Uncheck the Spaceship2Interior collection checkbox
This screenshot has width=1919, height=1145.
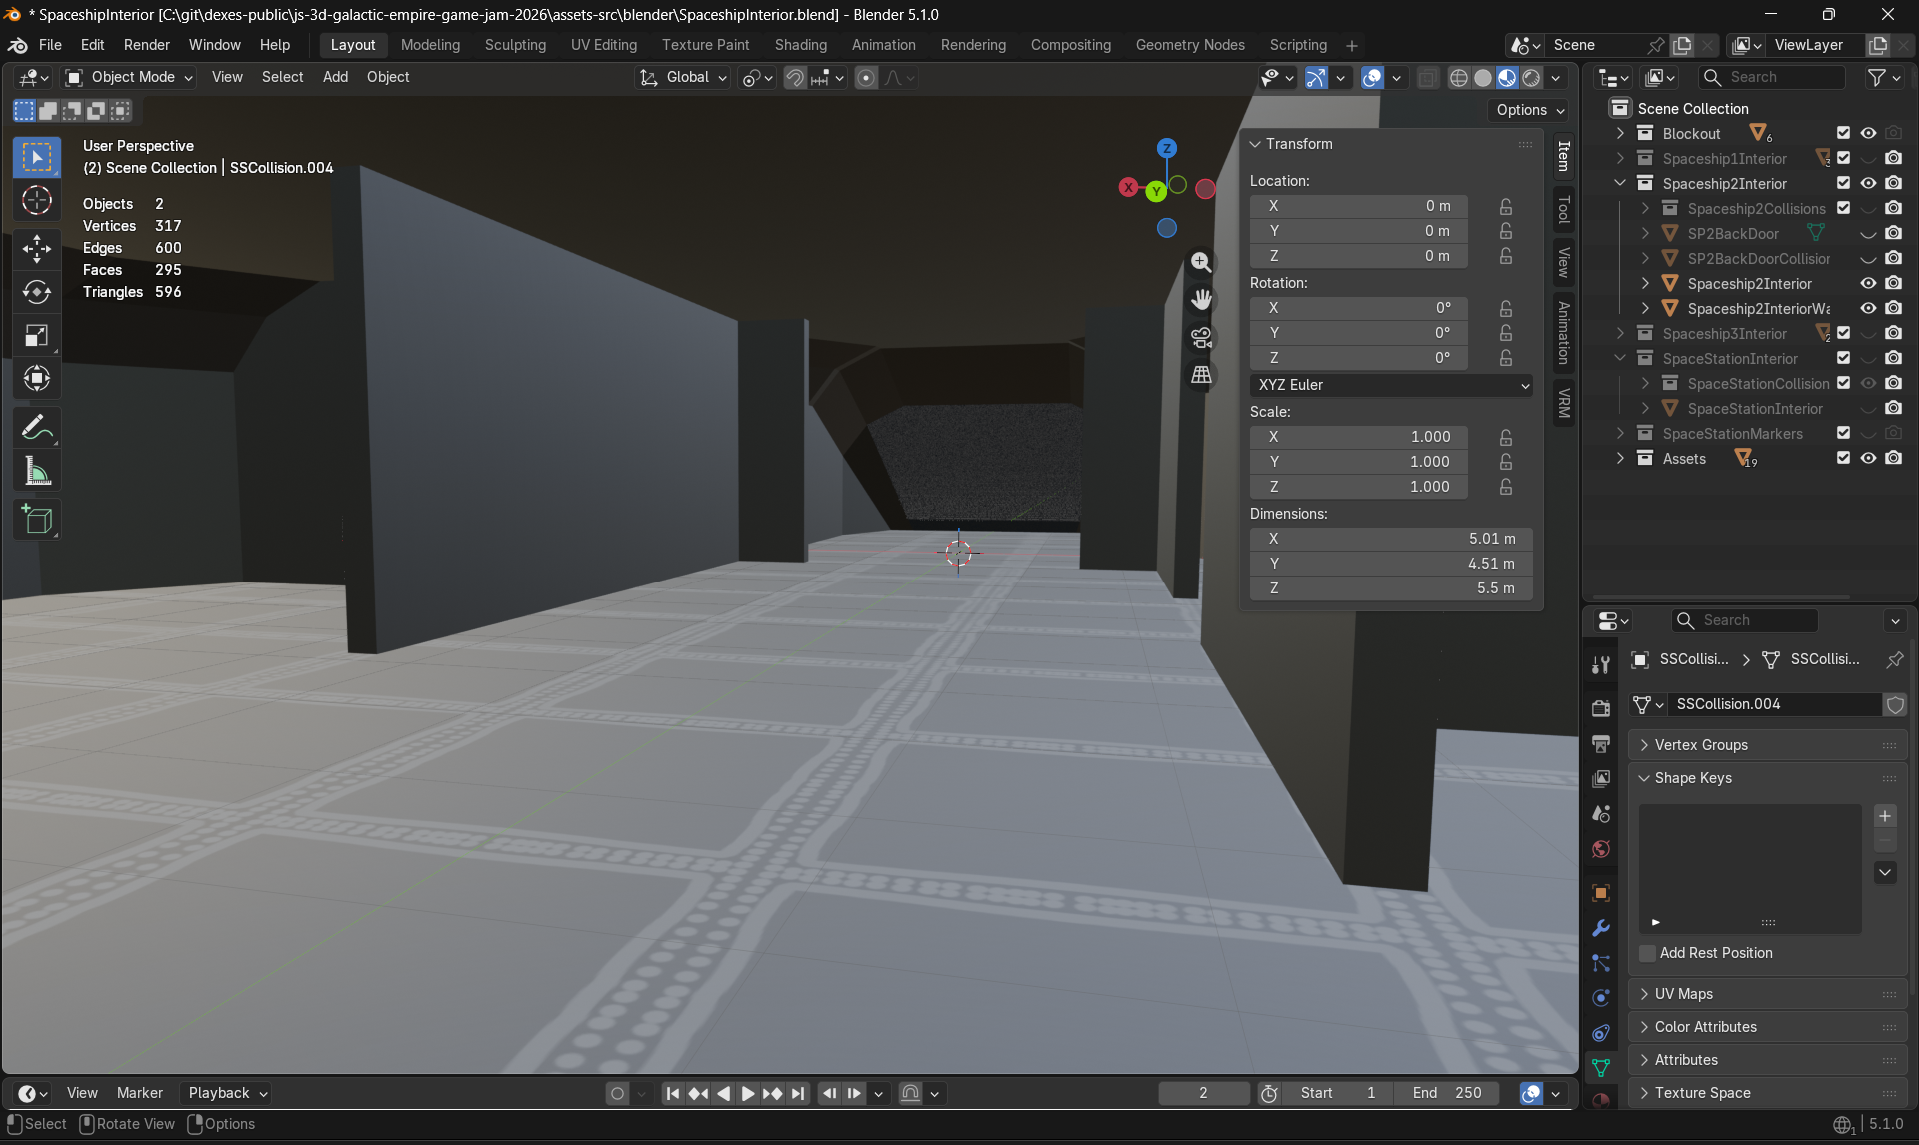(1843, 183)
